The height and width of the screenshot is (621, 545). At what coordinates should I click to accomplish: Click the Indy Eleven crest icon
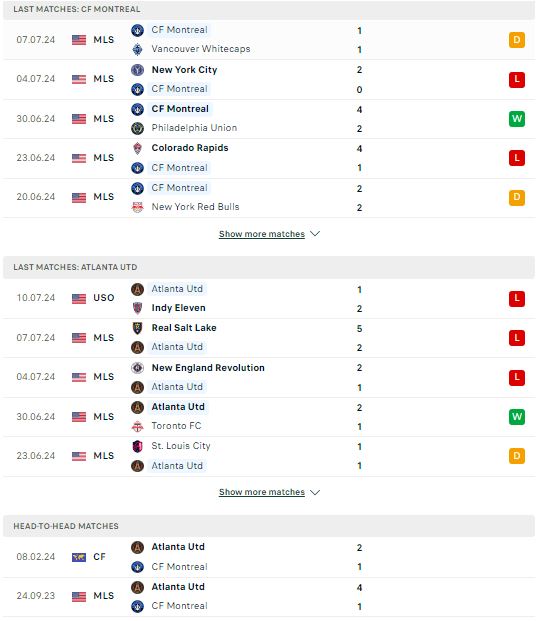pyautogui.click(x=137, y=308)
